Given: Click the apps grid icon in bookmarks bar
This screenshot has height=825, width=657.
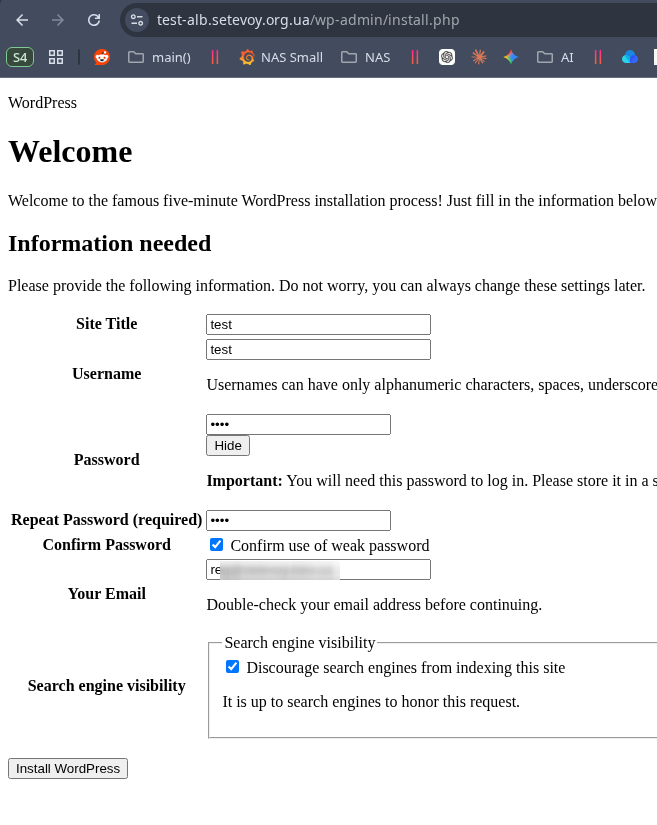Looking at the screenshot, I should (x=56, y=57).
